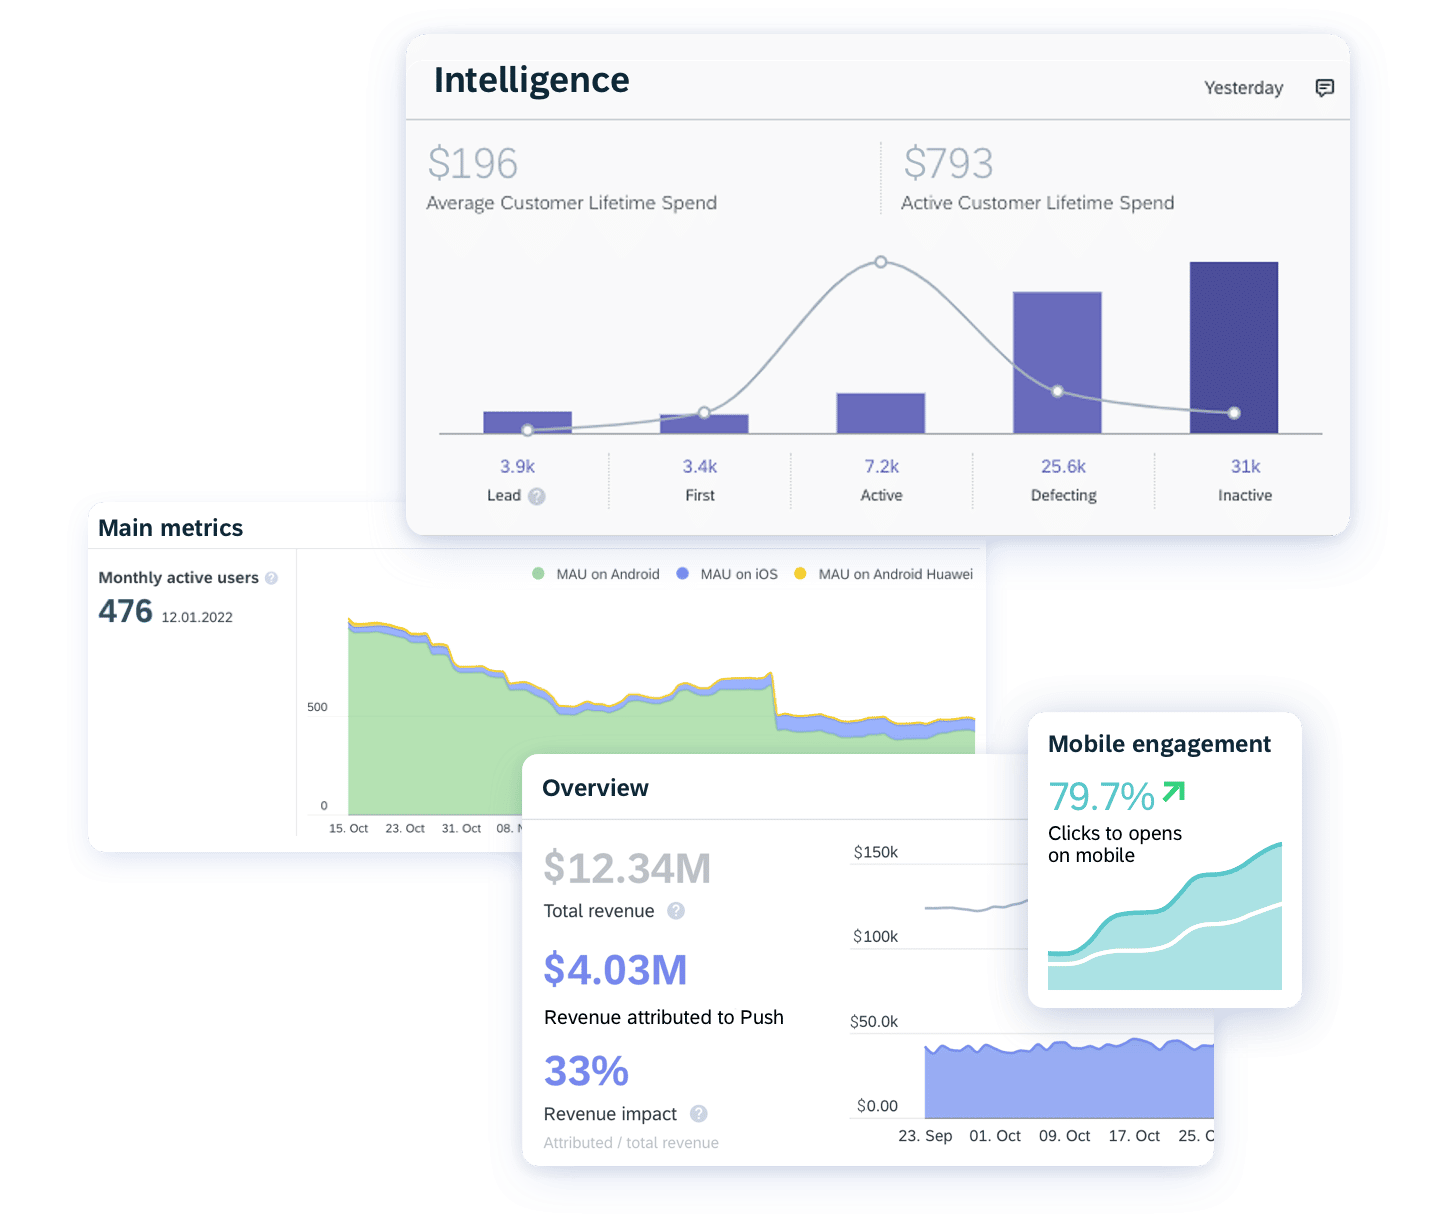
Task: Click the Inactive bar in the chart
Action: [1234, 348]
